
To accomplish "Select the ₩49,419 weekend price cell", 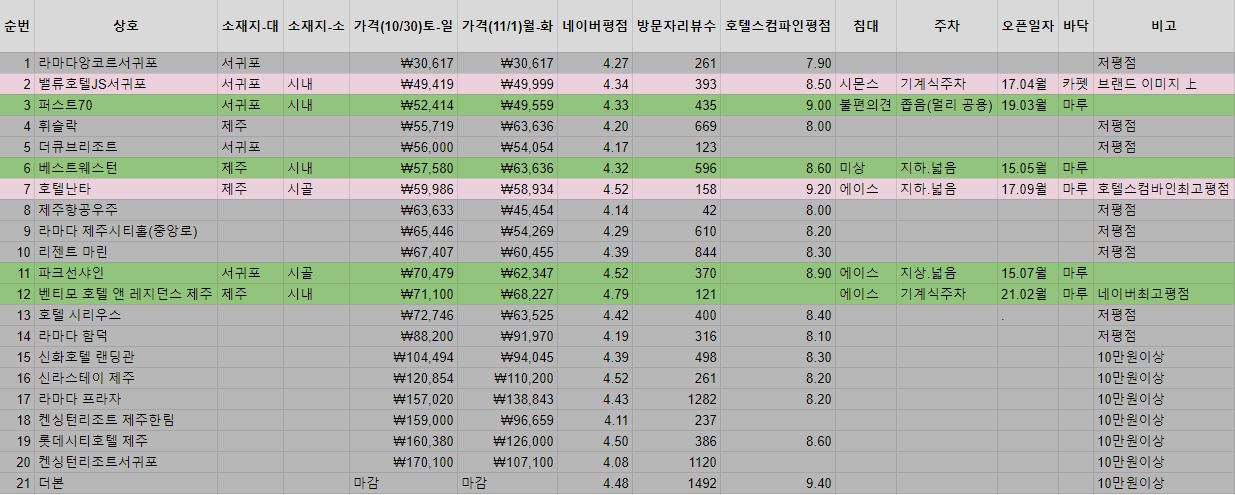I will tap(403, 84).
